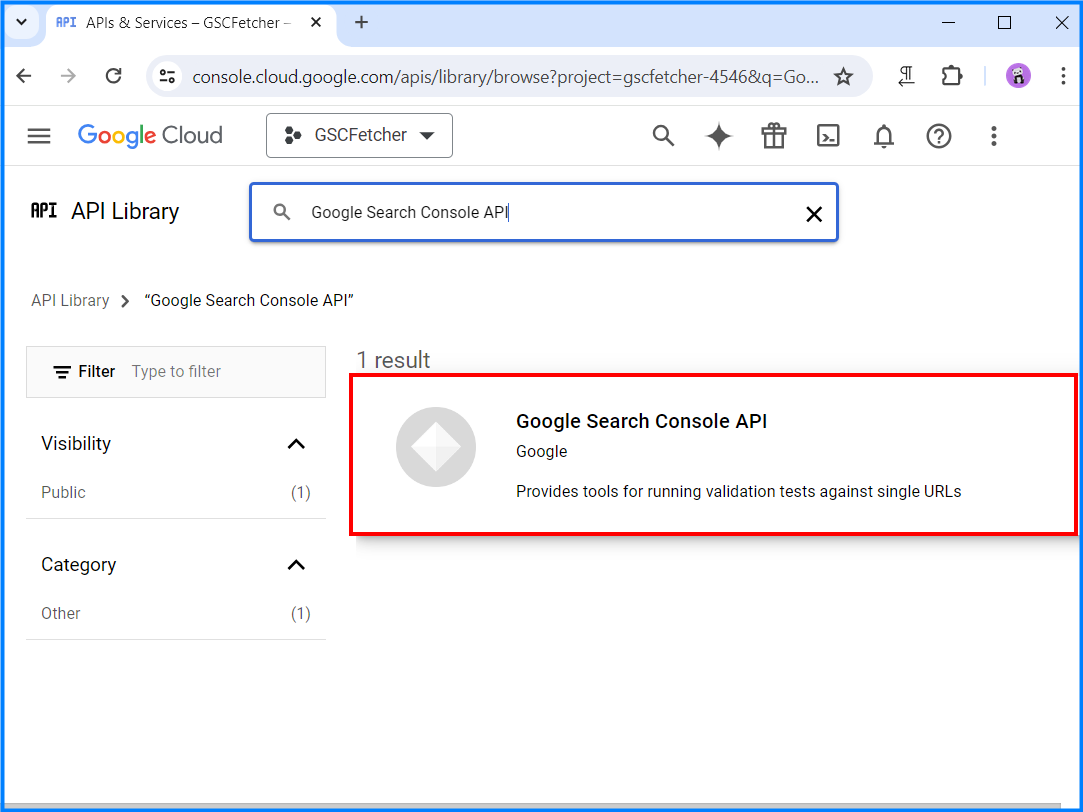
Task: Open the Google Cloud help menu
Action: pos(938,136)
